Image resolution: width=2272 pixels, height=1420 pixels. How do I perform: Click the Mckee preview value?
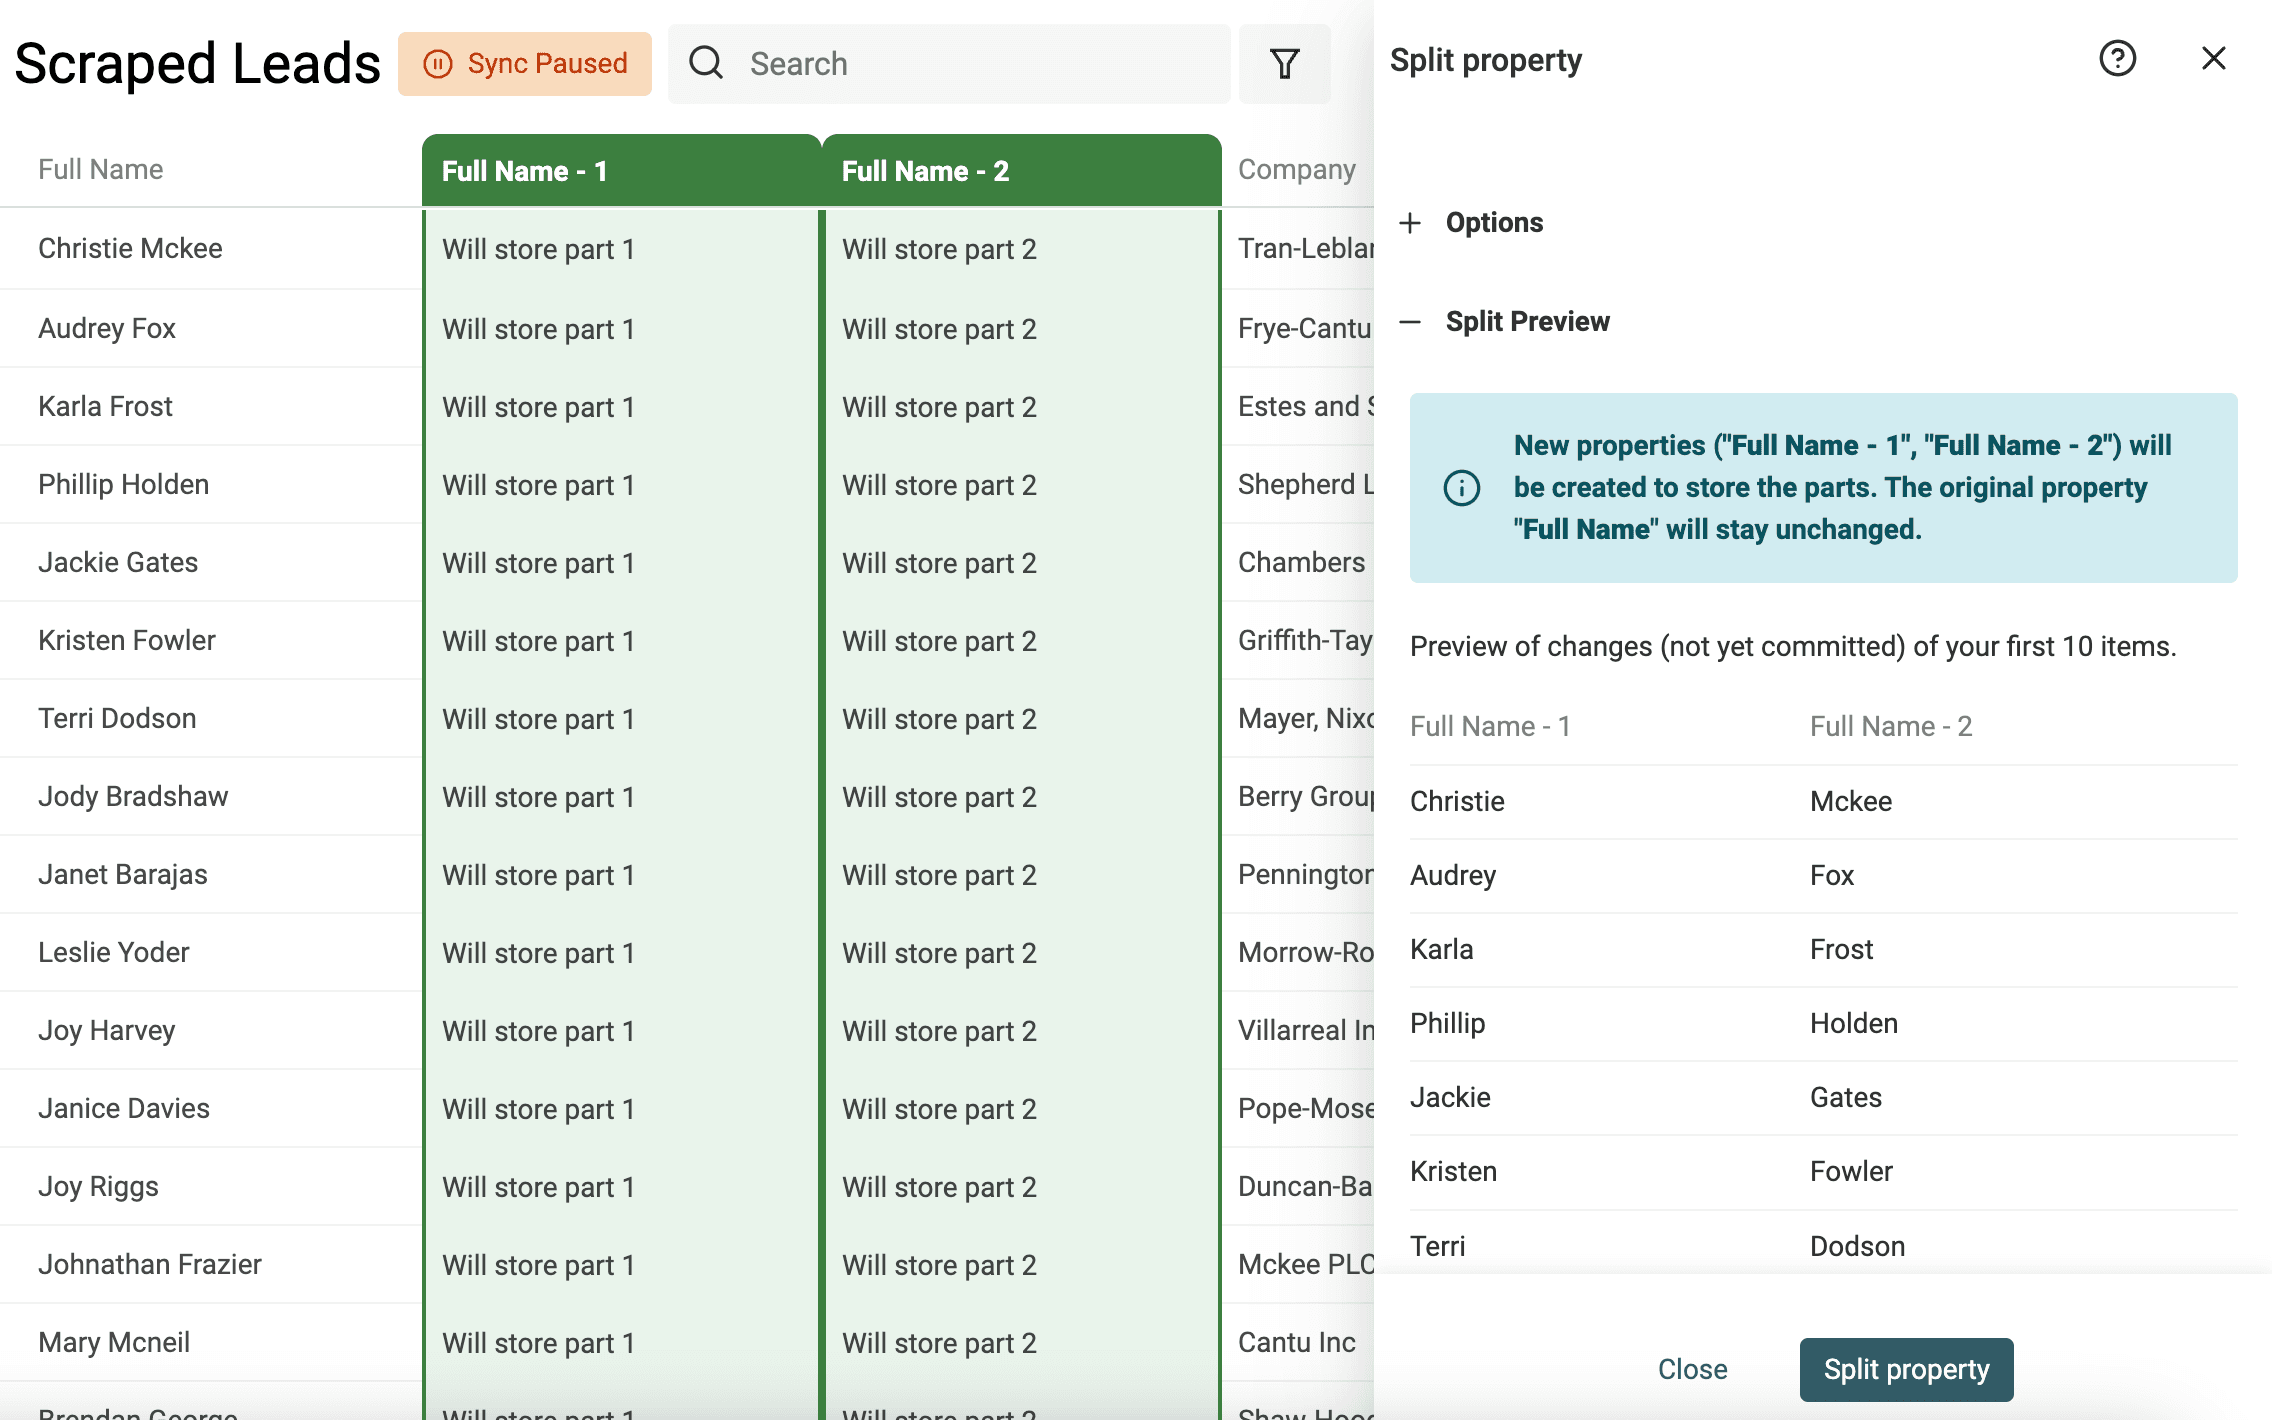pos(1851,801)
